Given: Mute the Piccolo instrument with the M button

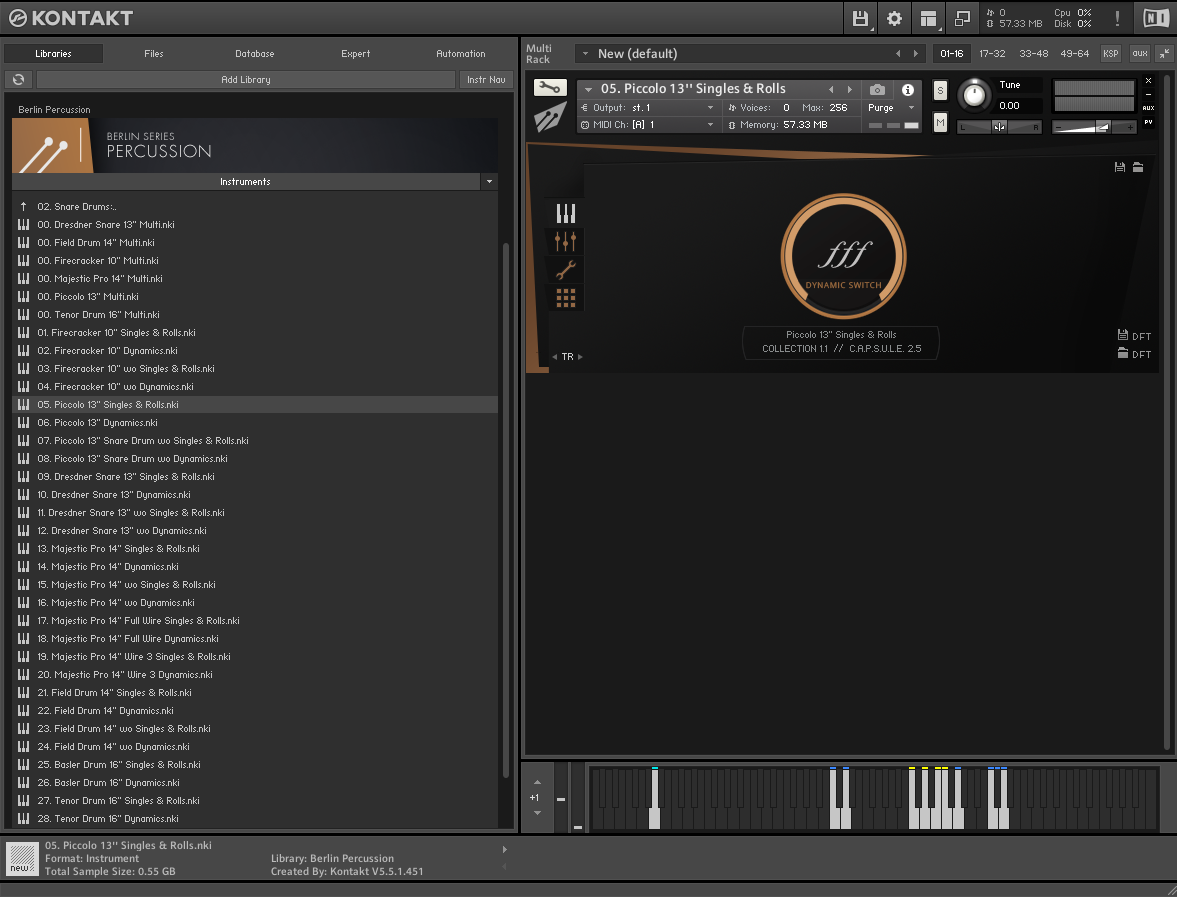Looking at the screenshot, I should point(940,122).
